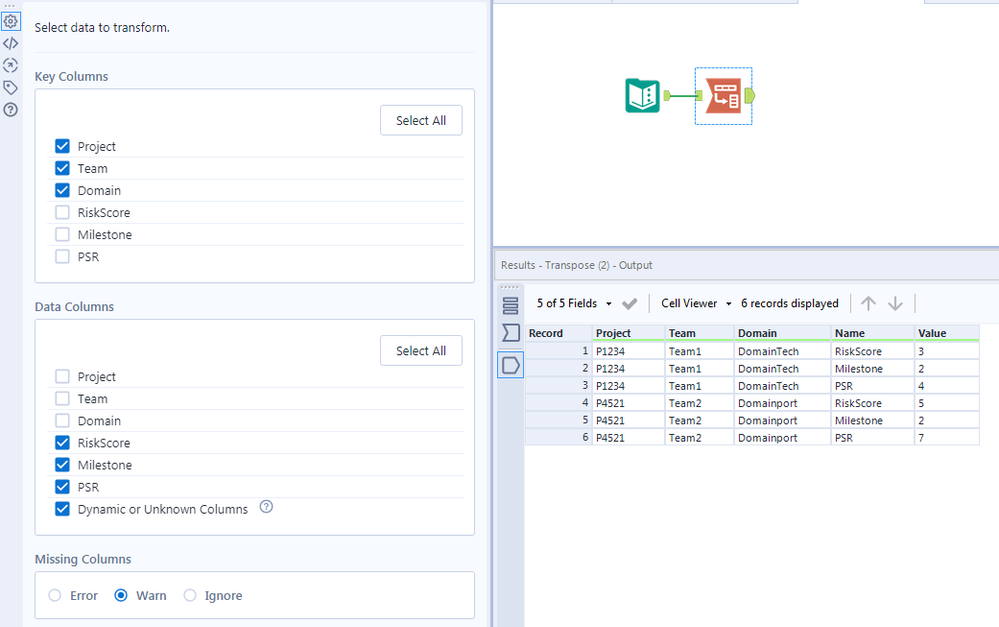Select DomainTech cell in record 2
The height and width of the screenshot is (627, 999).
pos(782,369)
